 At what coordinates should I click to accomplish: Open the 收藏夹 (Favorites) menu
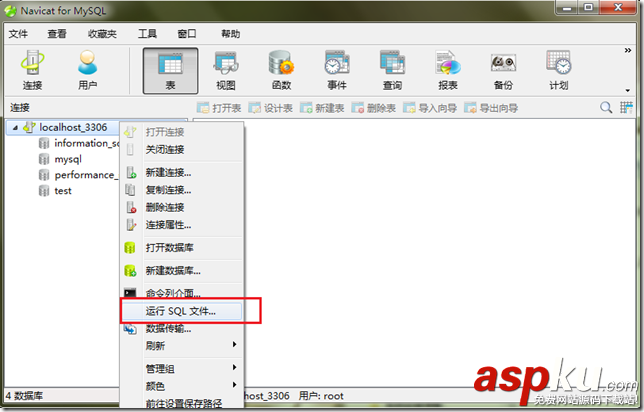[x=102, y=34]
